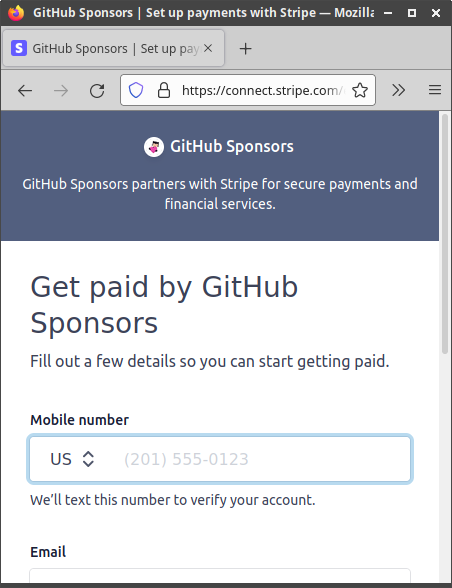Open the Firefox hamburger menu
Image resolution: width=452 pixels, height=588 pixels.
pos(435,90)
